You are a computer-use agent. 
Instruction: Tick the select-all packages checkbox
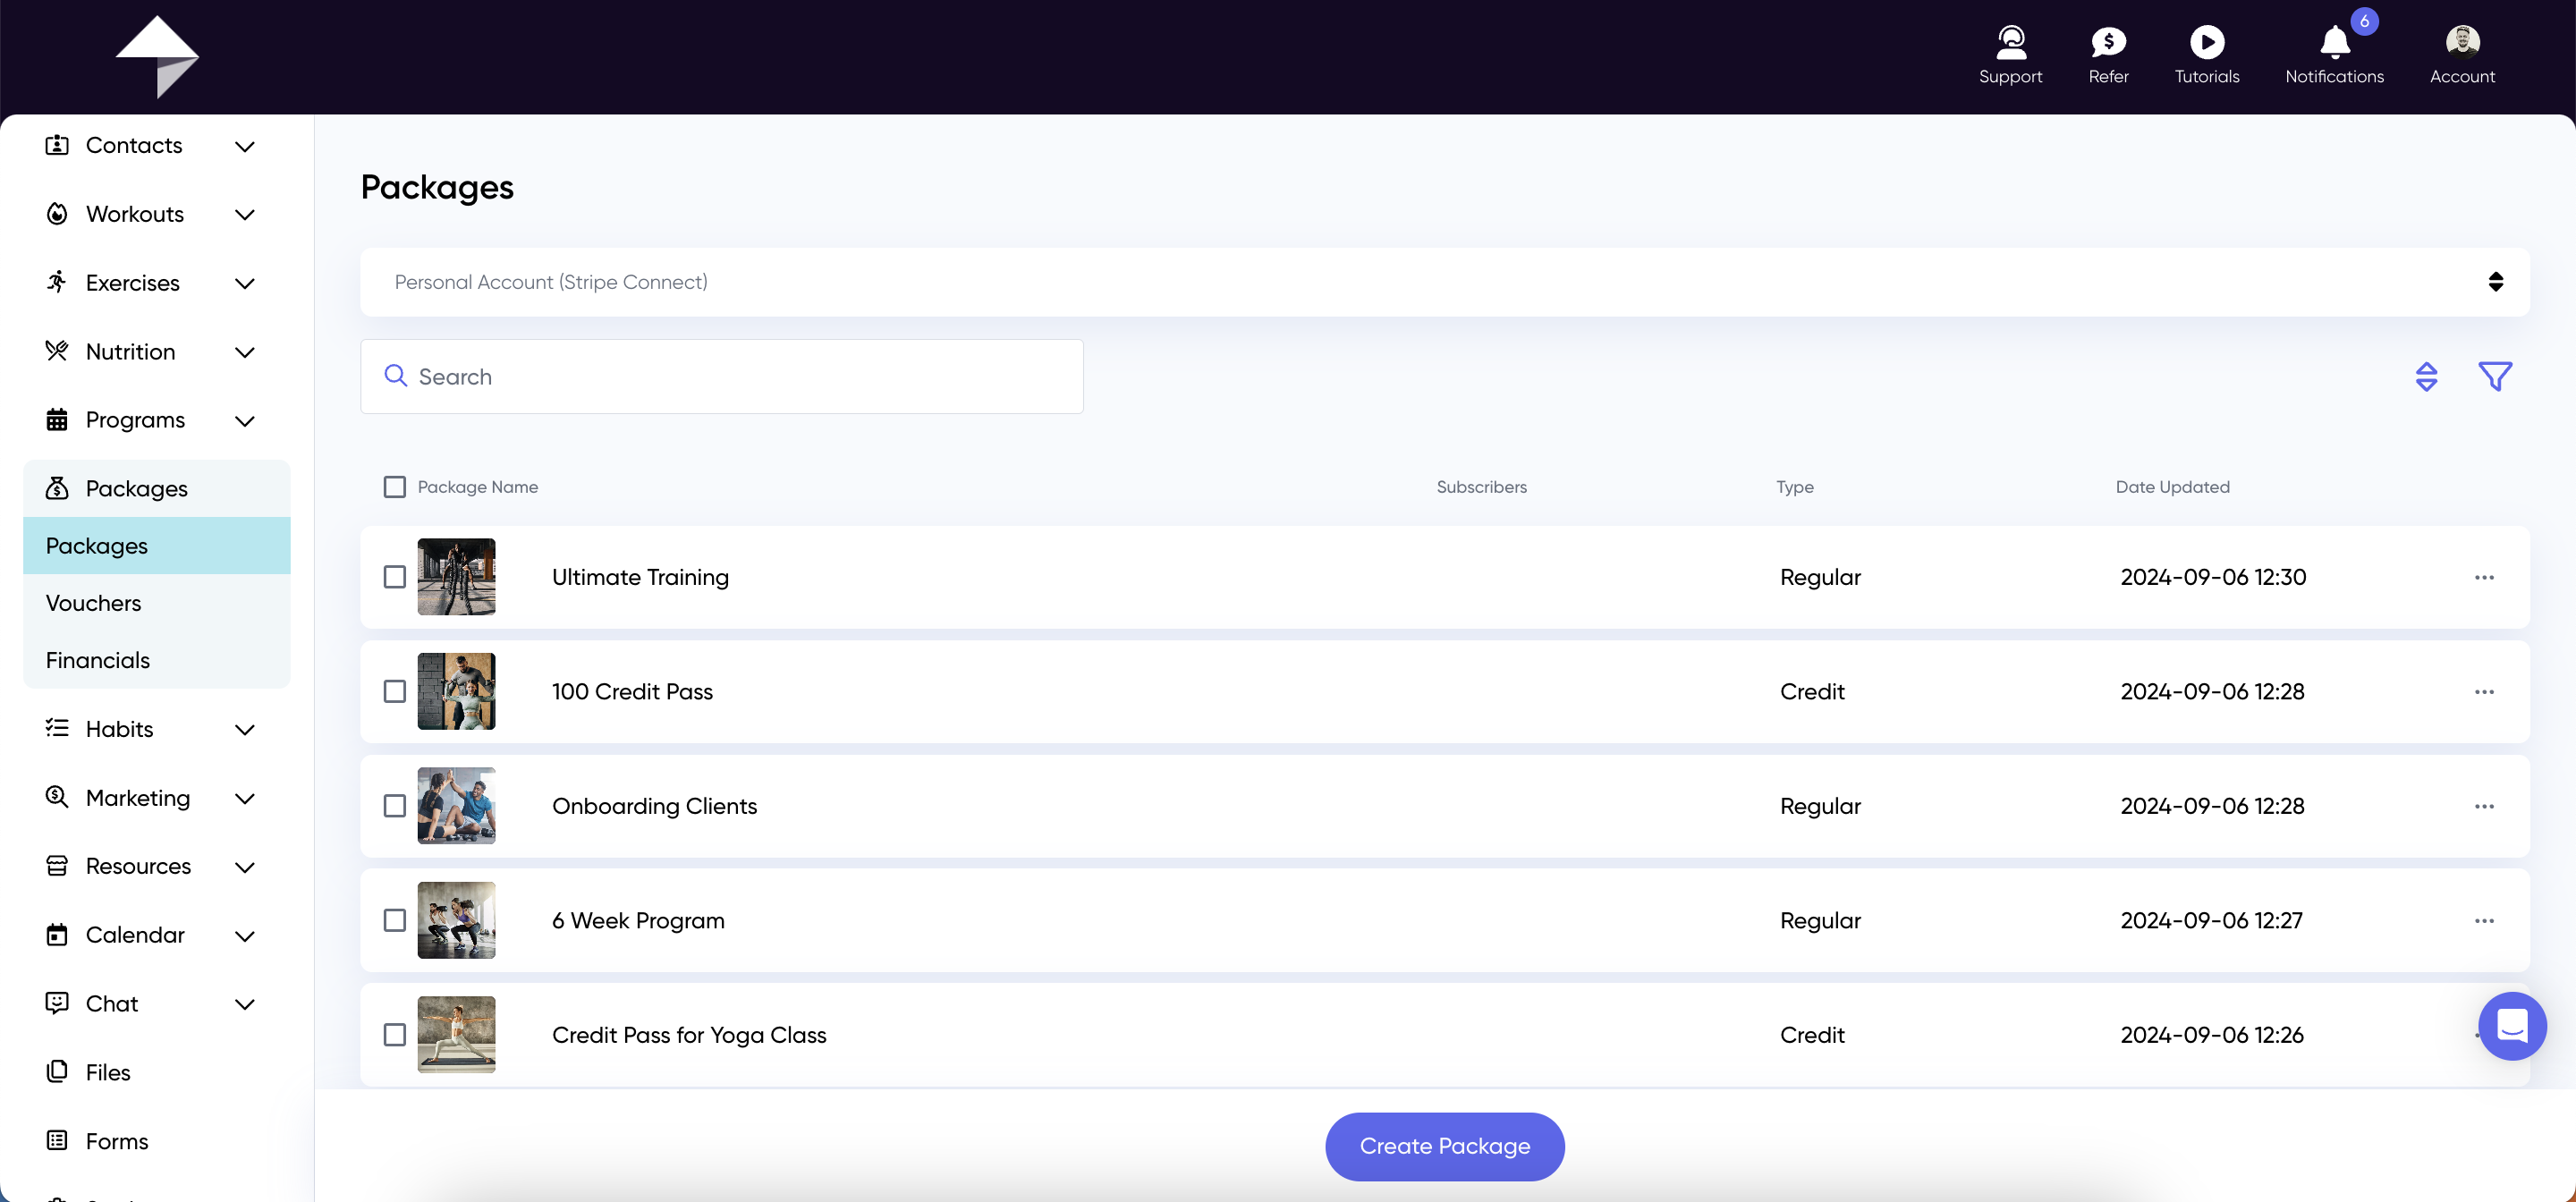pyautogui.click(x=395, y=487)
